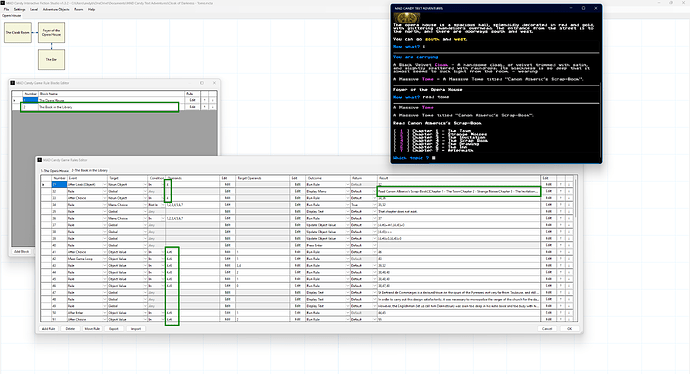Click Add Block in Rule Blocks Editor
The height and width of the screenshot is (374, 690).
coord(22,251)
